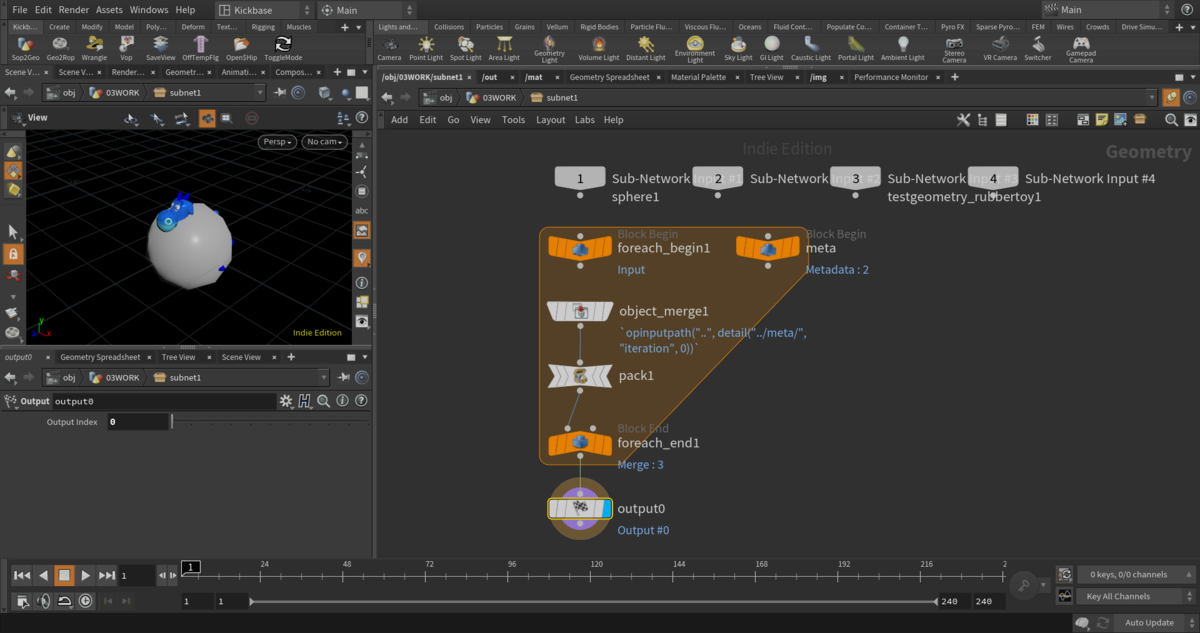Viewport: 1200px width, 633px height.
Task: Expand the network editor path history dropdown
Action: tap(1152, 98)
